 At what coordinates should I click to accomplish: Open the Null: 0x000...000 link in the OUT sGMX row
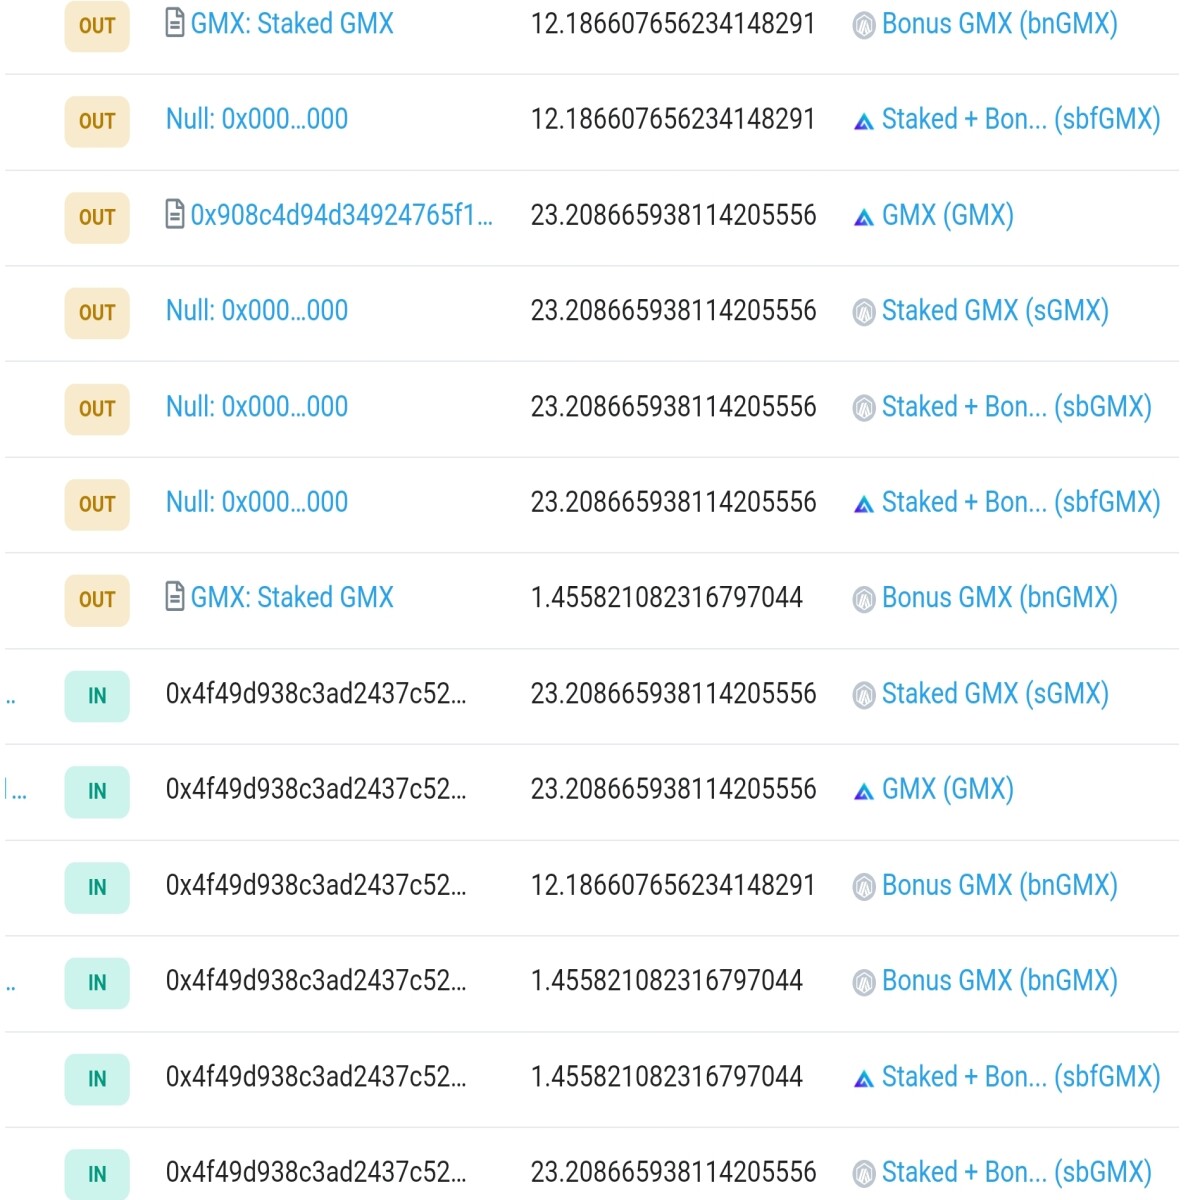(257, 311)
